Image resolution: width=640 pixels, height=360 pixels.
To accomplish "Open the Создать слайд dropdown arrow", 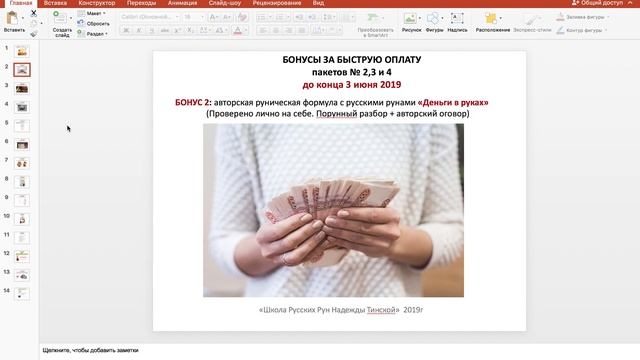I will click(x=71, y=18).
